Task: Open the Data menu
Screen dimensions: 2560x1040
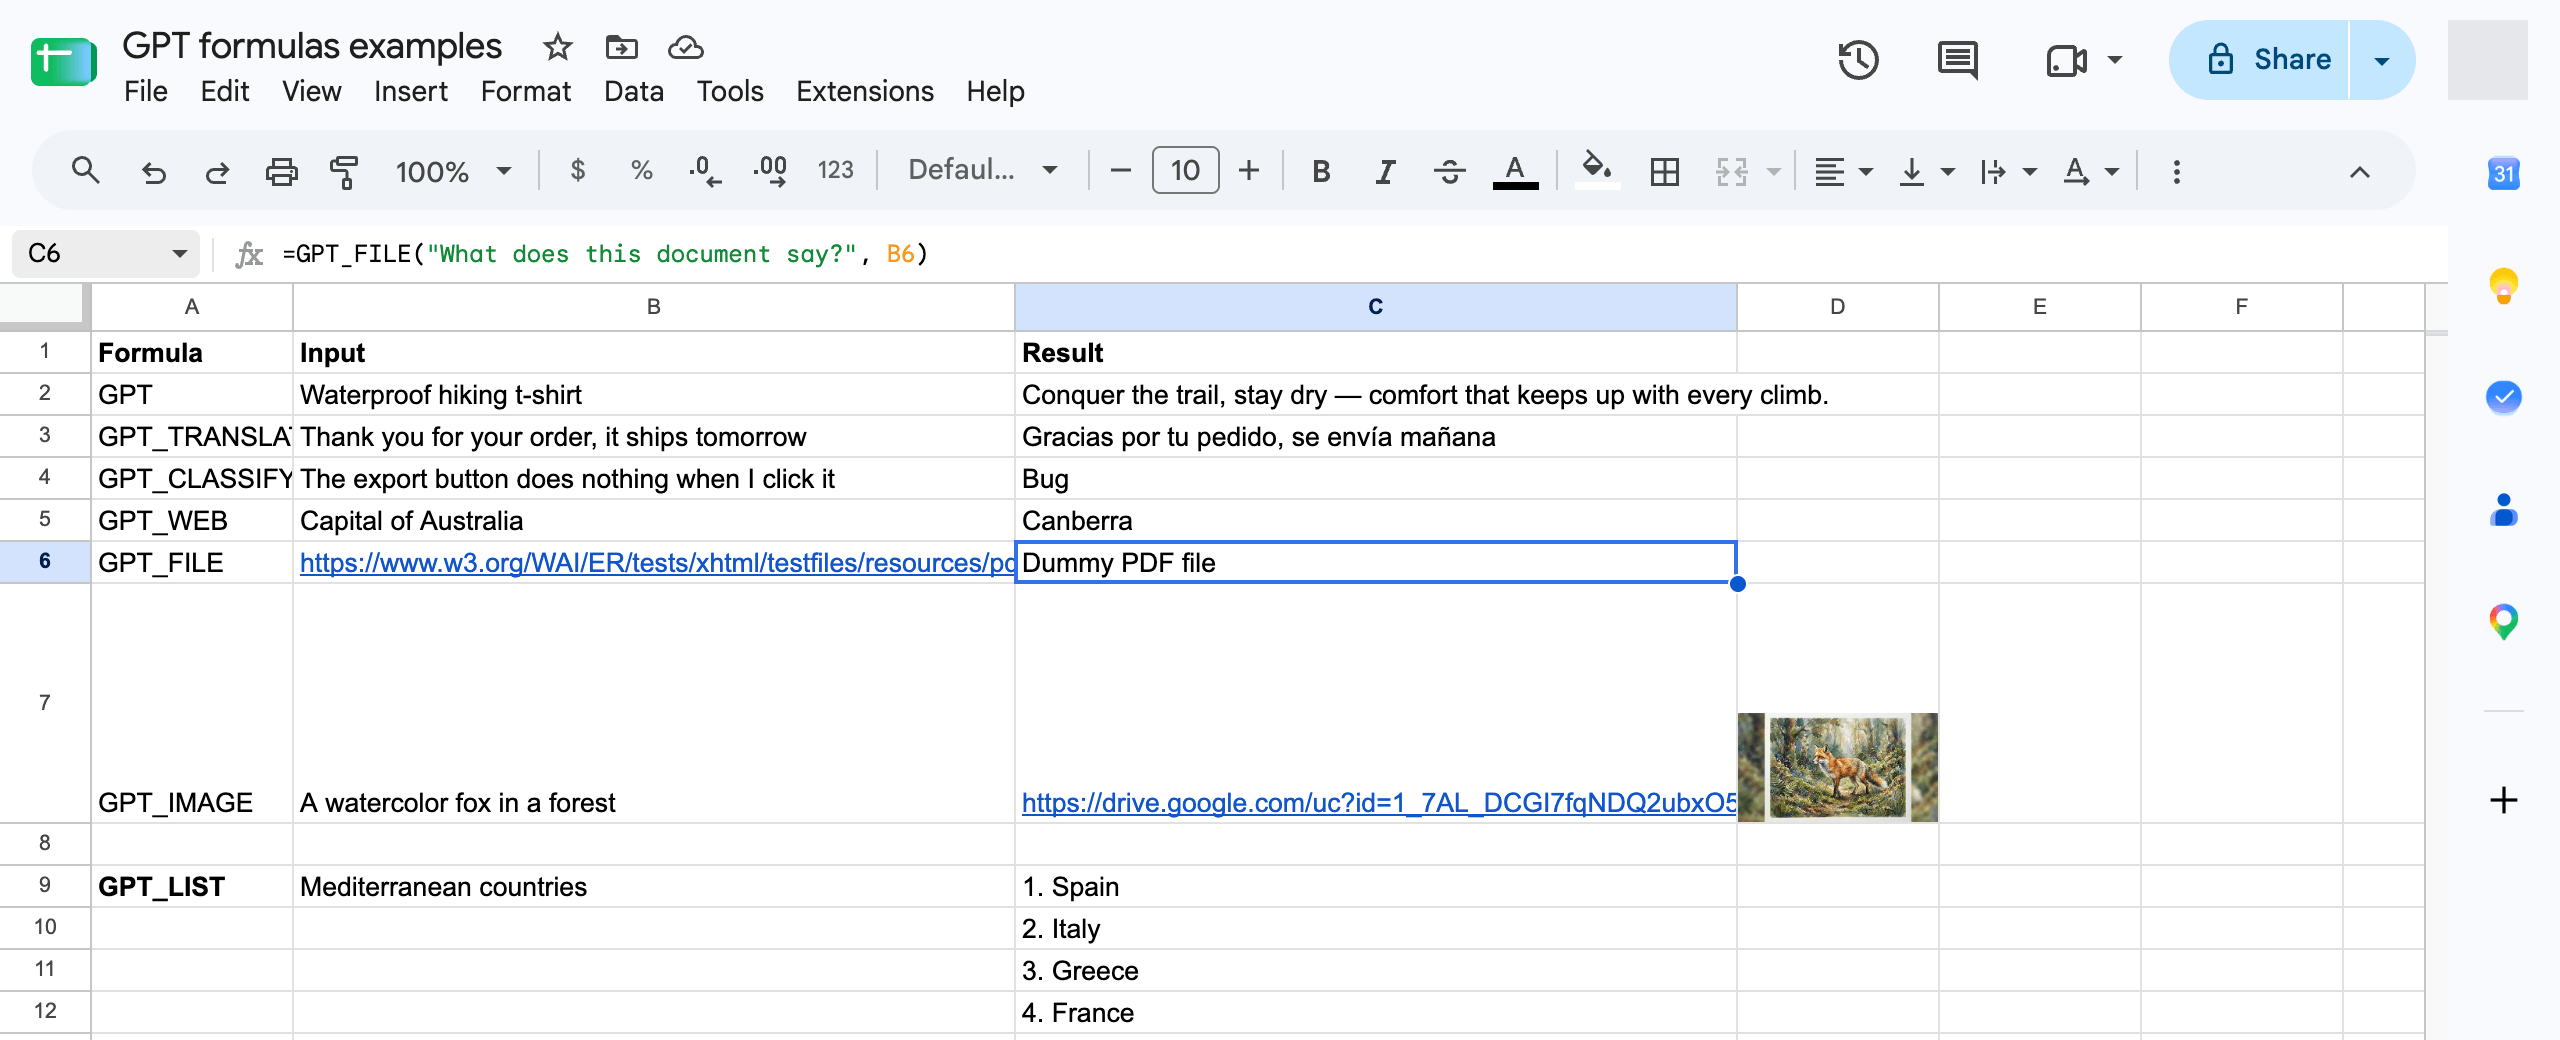Action: tap(634, 91)
